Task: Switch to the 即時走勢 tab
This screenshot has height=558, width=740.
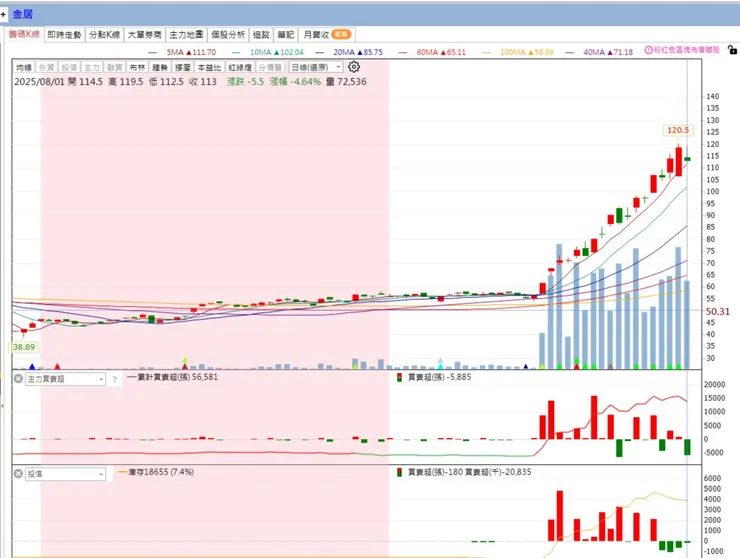Action: 64,34
